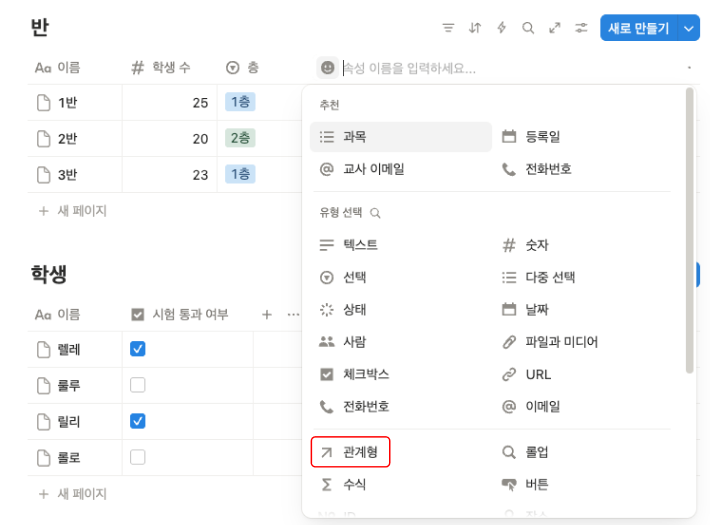Screen dimensions: 710x525
Task: Click green 2층 tag in 2반 row
Action: tap(240, 138)
